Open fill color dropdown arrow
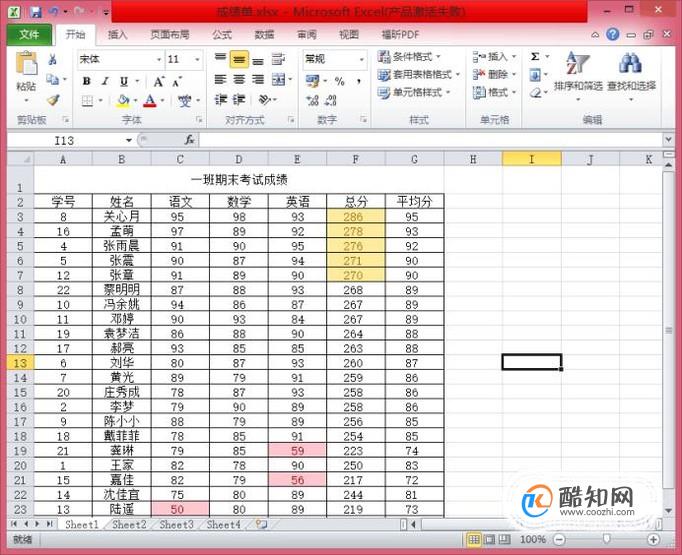682x555 pixels. (x=135, y=101)
